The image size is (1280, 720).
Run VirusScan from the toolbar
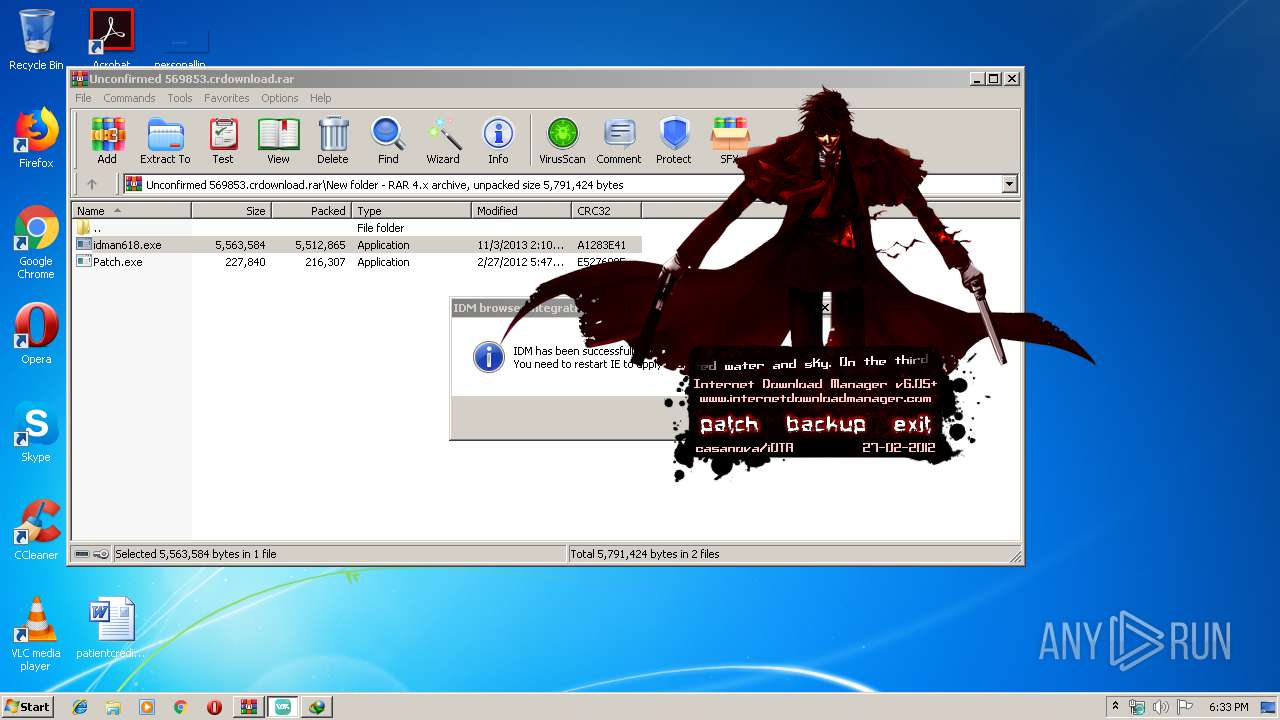[x=562, y=140]
